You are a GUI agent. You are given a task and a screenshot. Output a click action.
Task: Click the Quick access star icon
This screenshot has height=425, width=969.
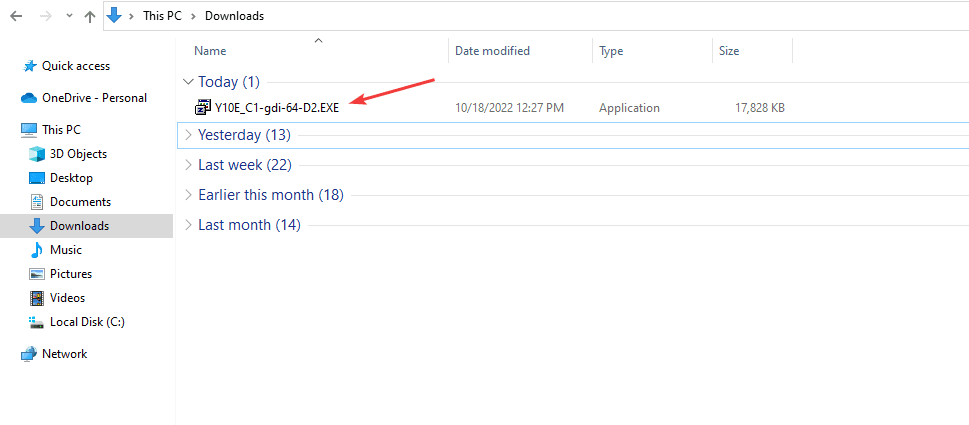click(29, 66)
